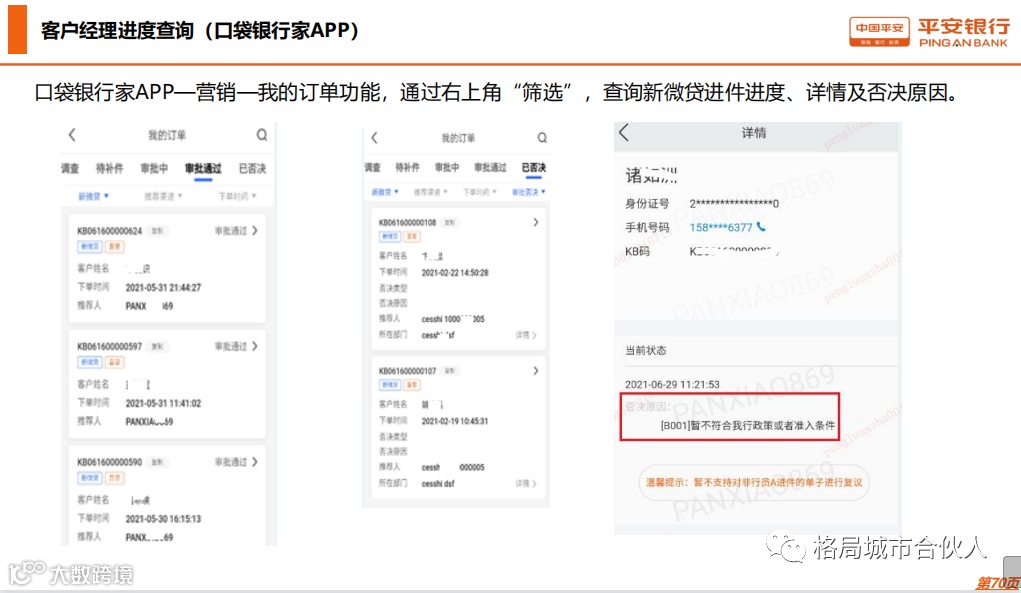Click timestamp 2021-05-31 21:44:27
1021x593 pixels.
coord(163,287)
